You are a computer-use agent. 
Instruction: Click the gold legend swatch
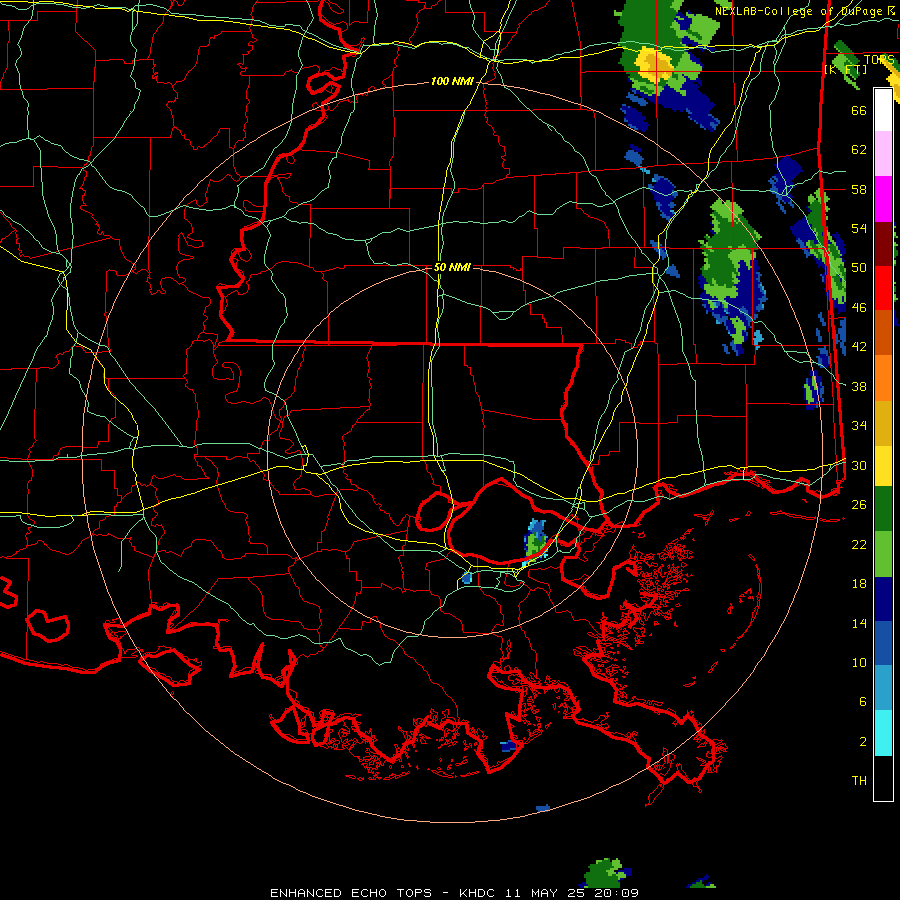tap(883, 422)
